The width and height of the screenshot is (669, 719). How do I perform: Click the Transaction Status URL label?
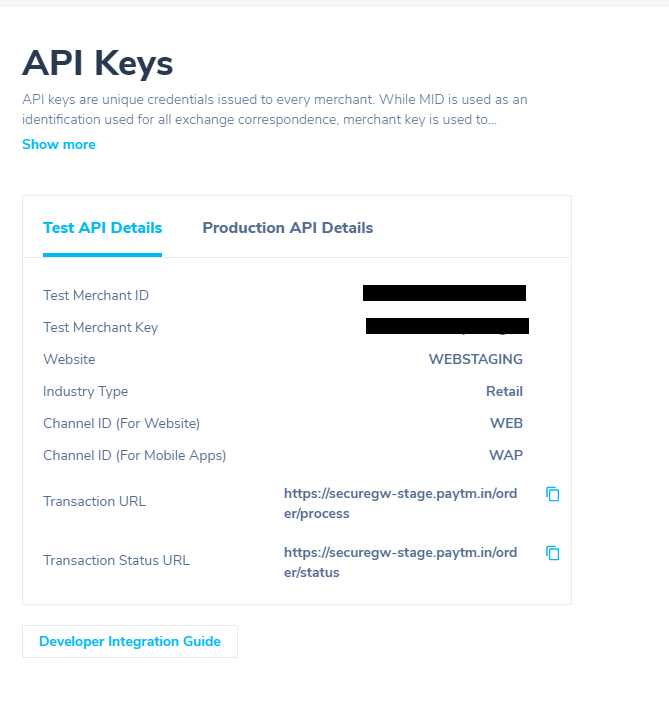[116, 560]
